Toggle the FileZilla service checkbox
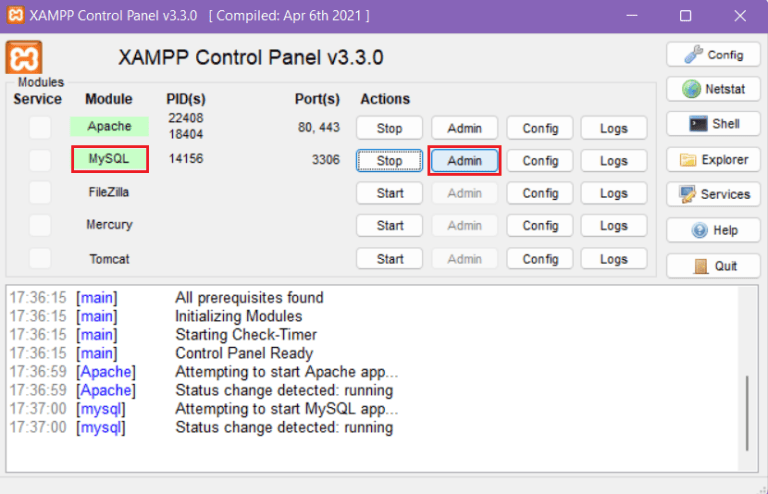Viewport: 768px width, 494px height. point(39,192)
